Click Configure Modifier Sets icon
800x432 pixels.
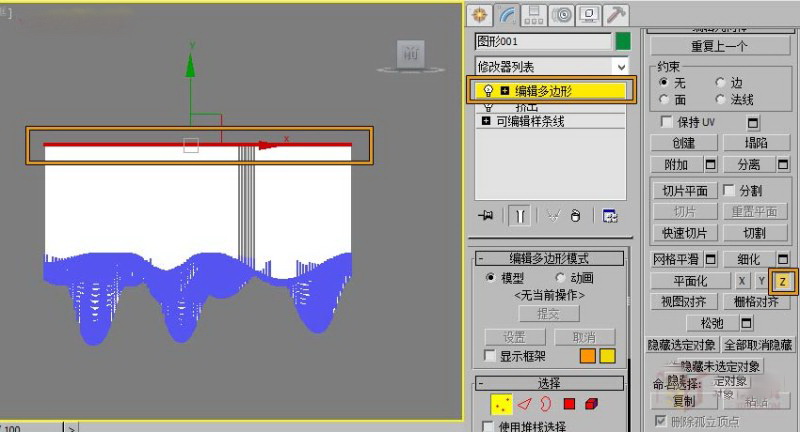coord(610,216)
